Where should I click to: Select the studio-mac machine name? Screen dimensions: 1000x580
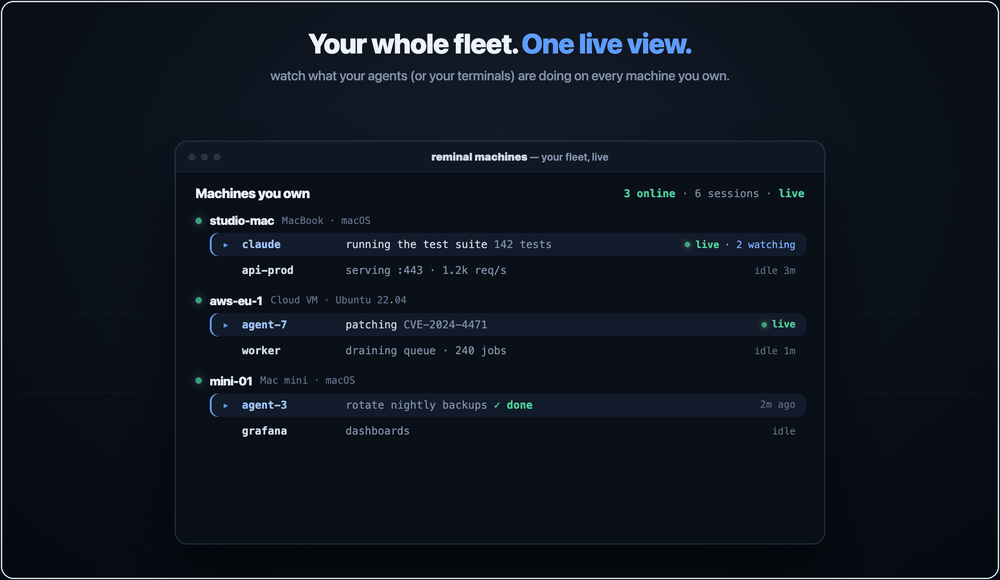click(x=242, y=221)
